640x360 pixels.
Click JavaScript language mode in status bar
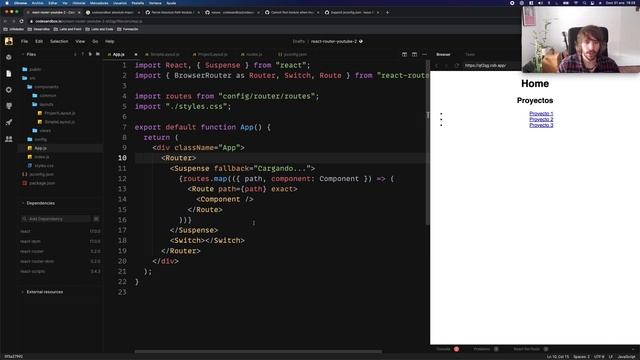click(x=627, y=357)
